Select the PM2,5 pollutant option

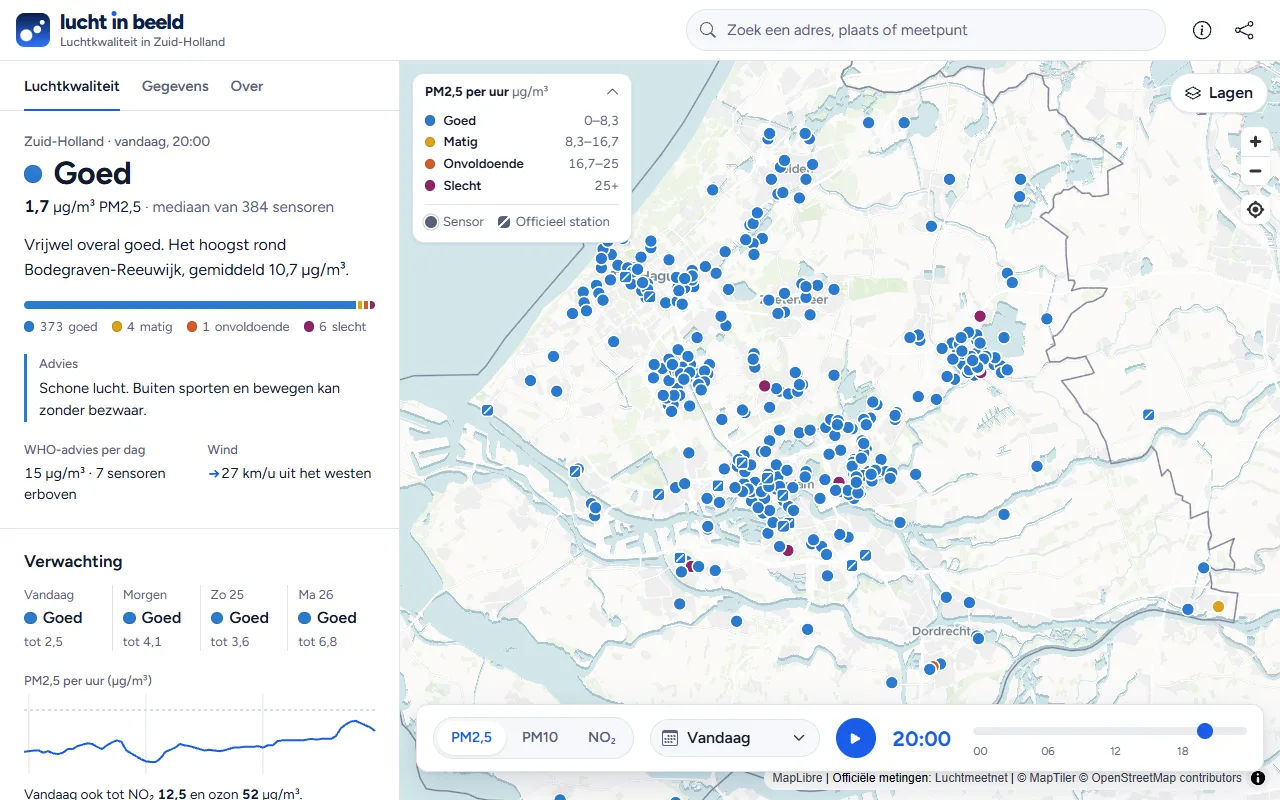[x=471, y=737]
